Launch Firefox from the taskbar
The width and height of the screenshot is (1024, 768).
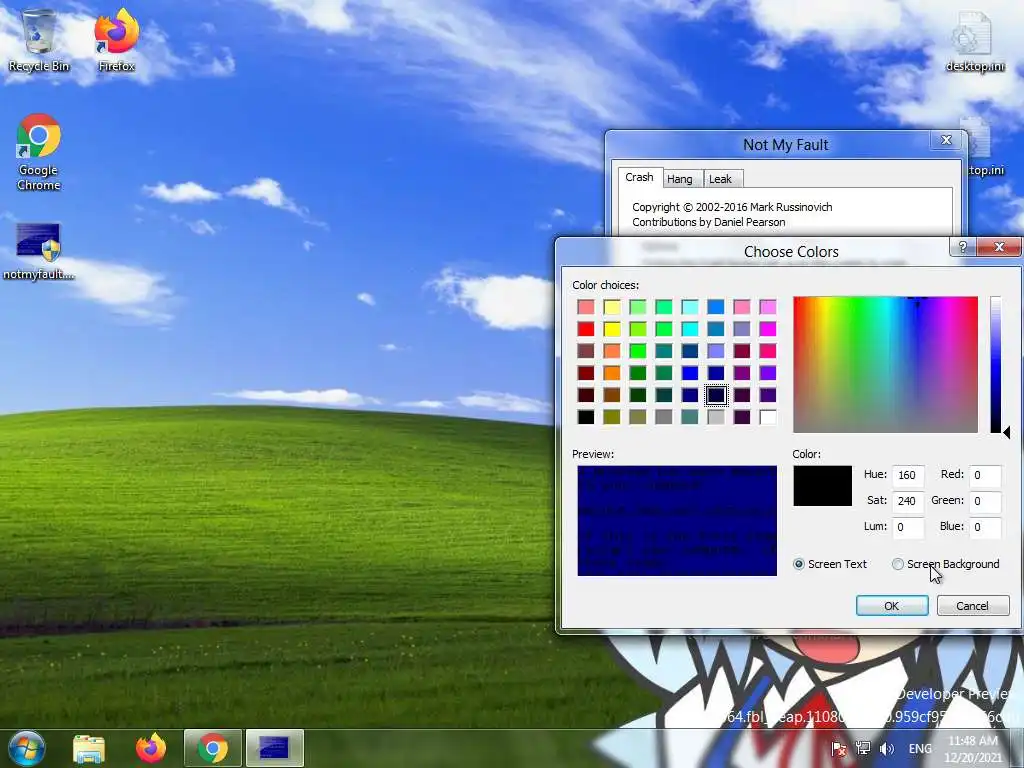pos(151,748)
